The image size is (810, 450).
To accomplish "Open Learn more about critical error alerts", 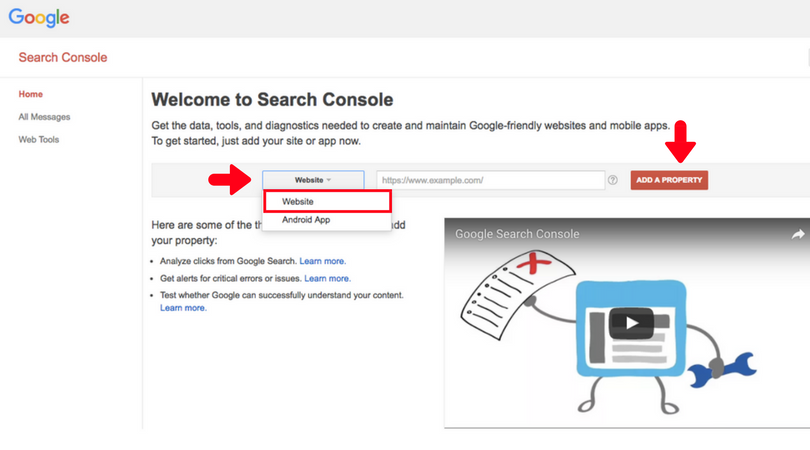I will (x=327, y=278).
